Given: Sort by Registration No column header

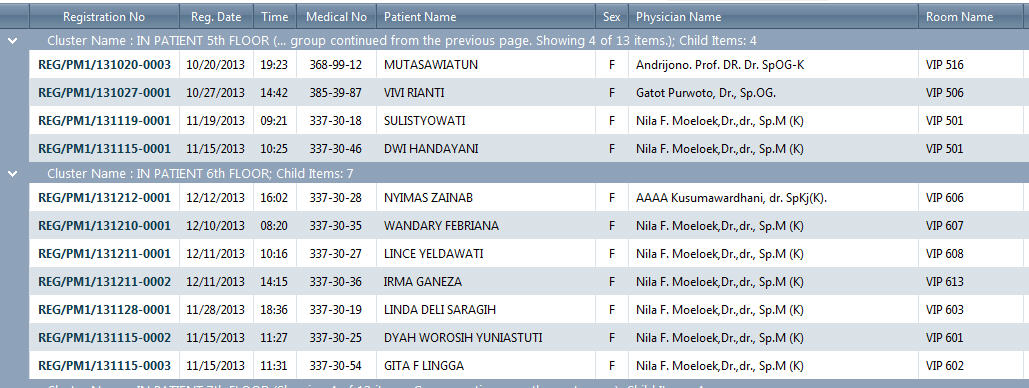Looking at the screenshot, I should pyautogui.click(x=104, y=16).
